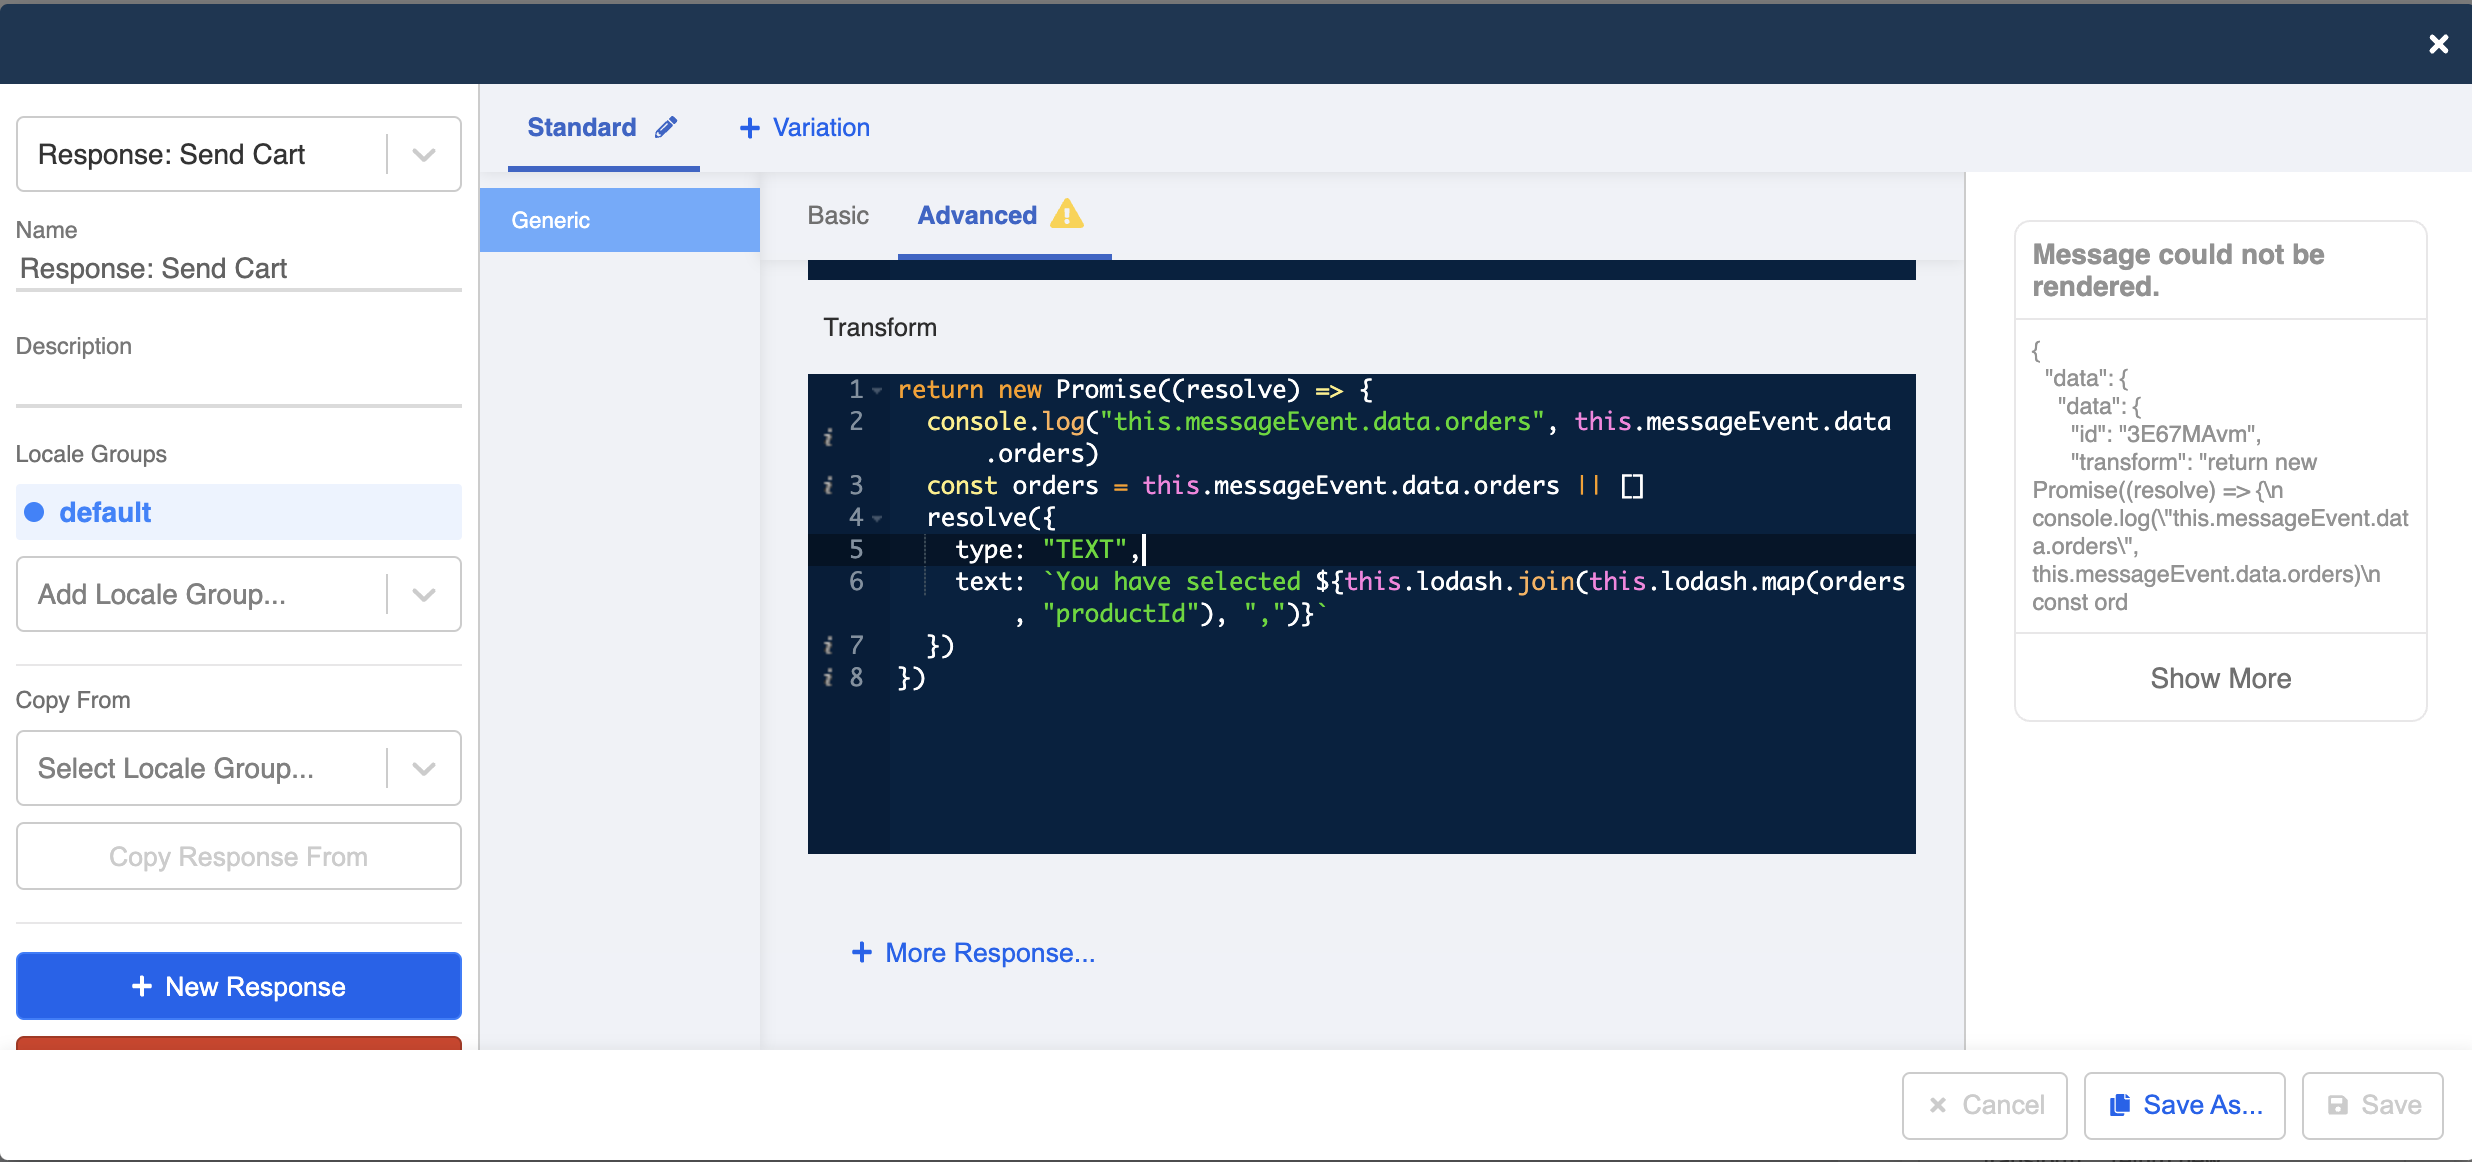Open the Select Locale Group dropdown

[424, 768]
